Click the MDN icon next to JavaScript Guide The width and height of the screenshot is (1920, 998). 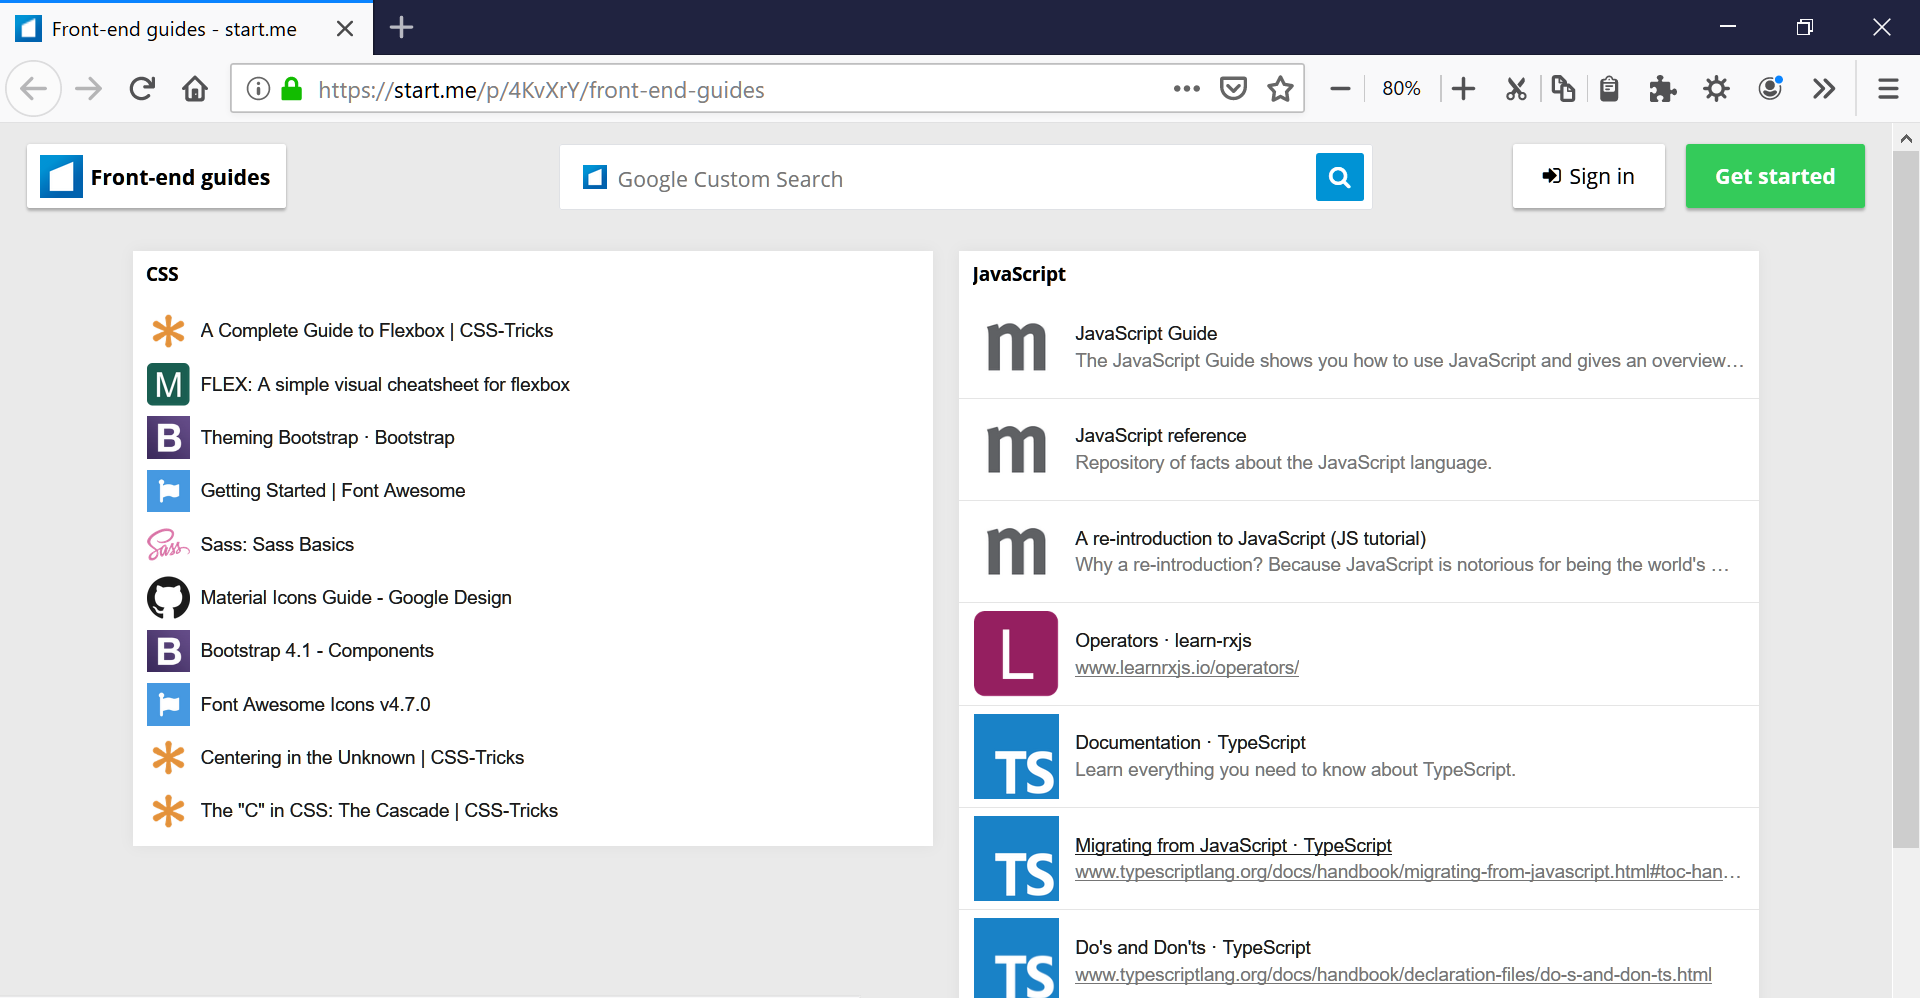(1015, 347)
